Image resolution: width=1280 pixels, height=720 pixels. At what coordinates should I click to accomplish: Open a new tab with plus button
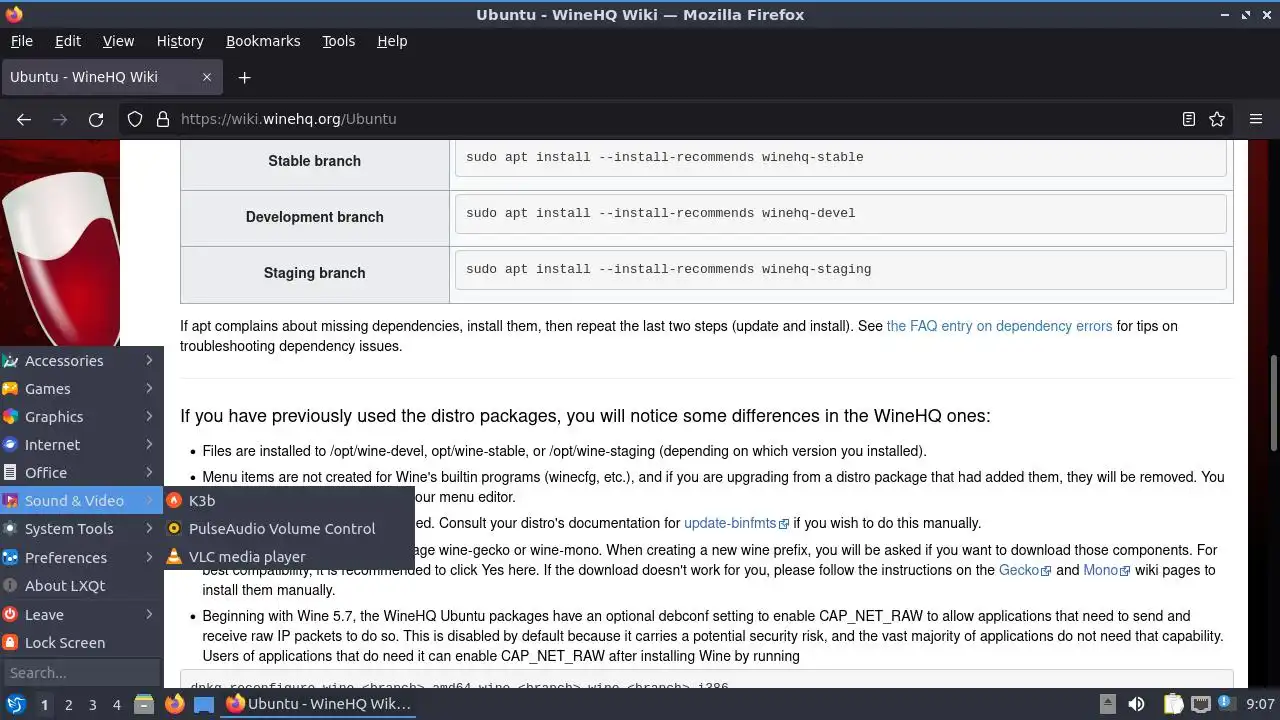tap(244, 77)
